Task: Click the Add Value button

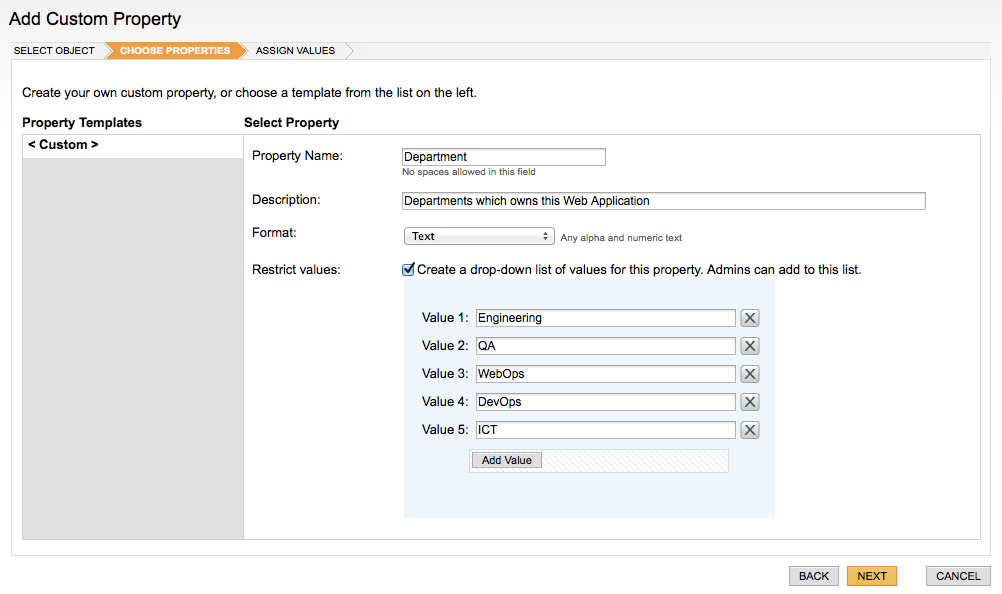Action: click(506, 460)
